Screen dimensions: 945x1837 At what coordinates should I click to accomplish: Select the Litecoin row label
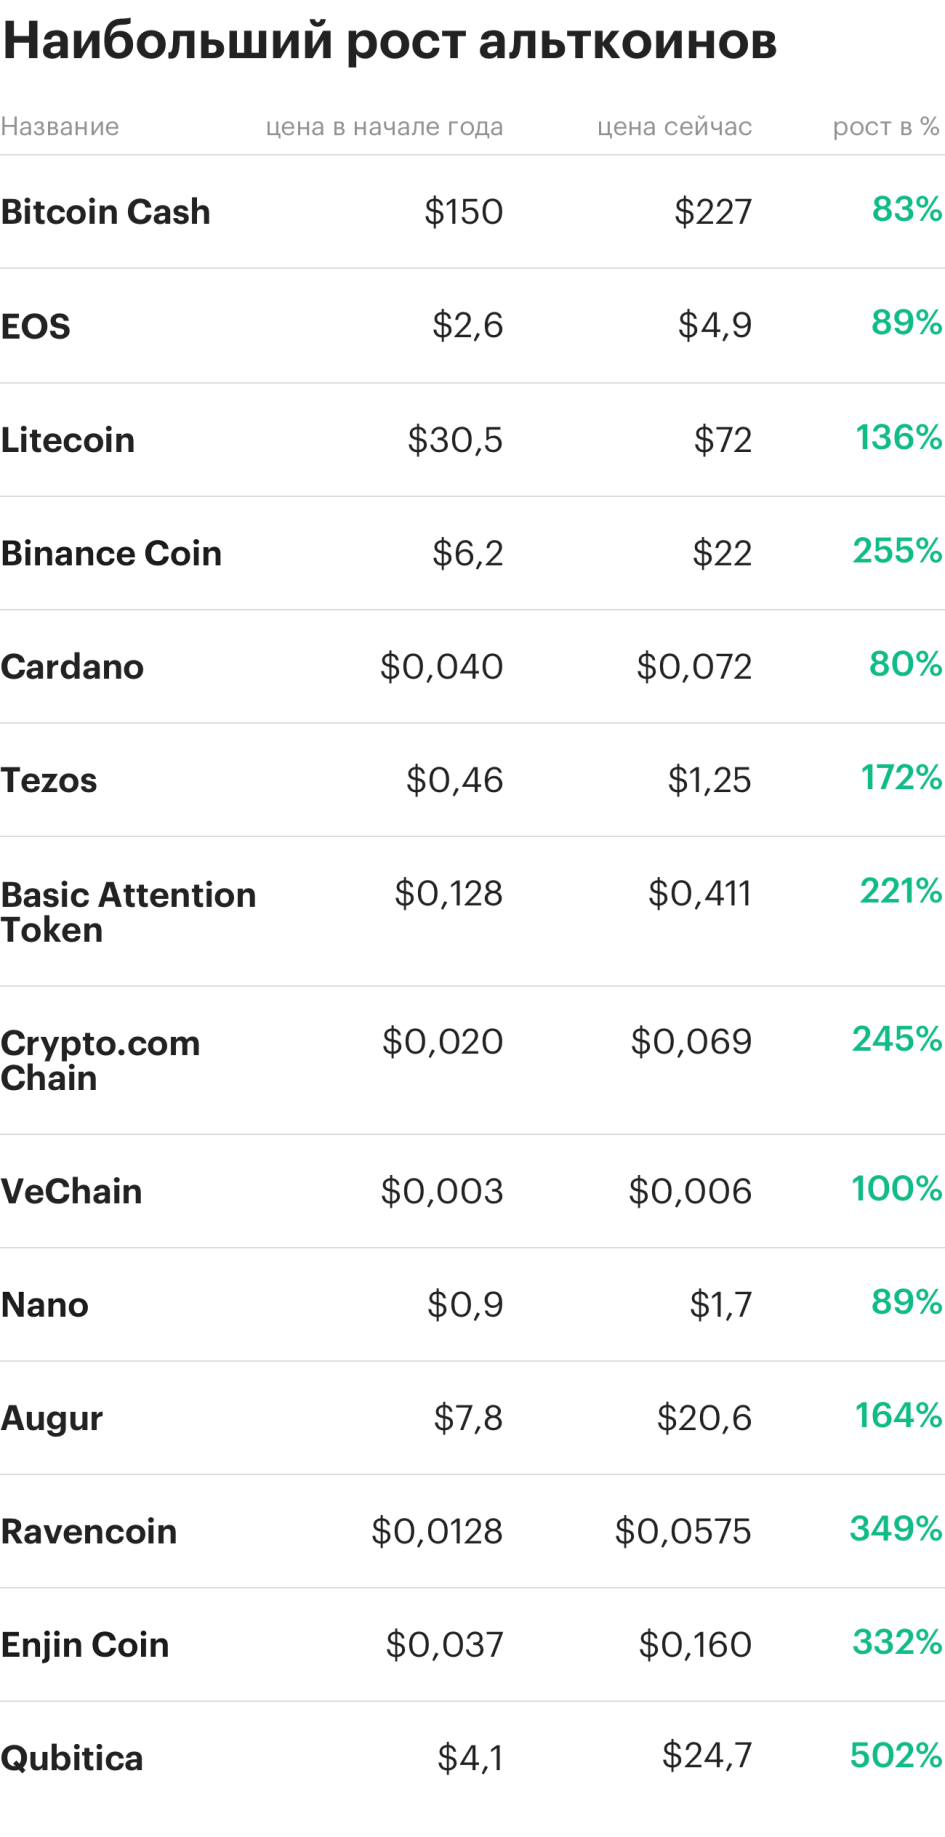[x=67, y=440]
